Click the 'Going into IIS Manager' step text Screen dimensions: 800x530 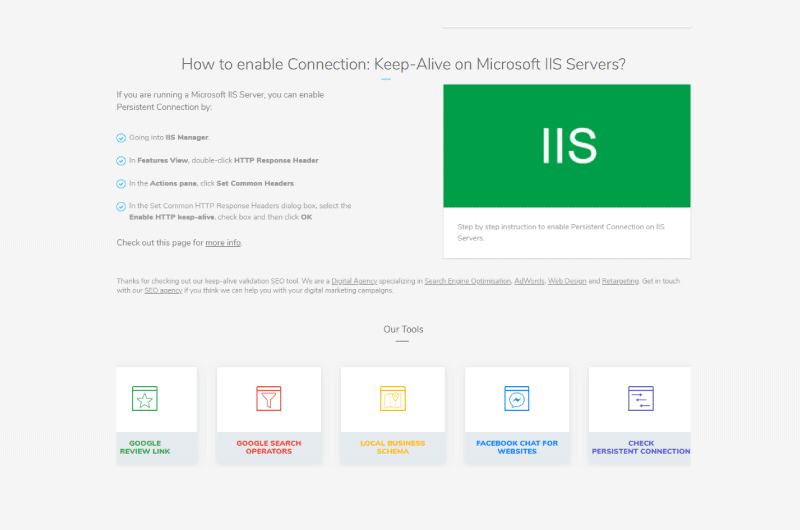169,138
